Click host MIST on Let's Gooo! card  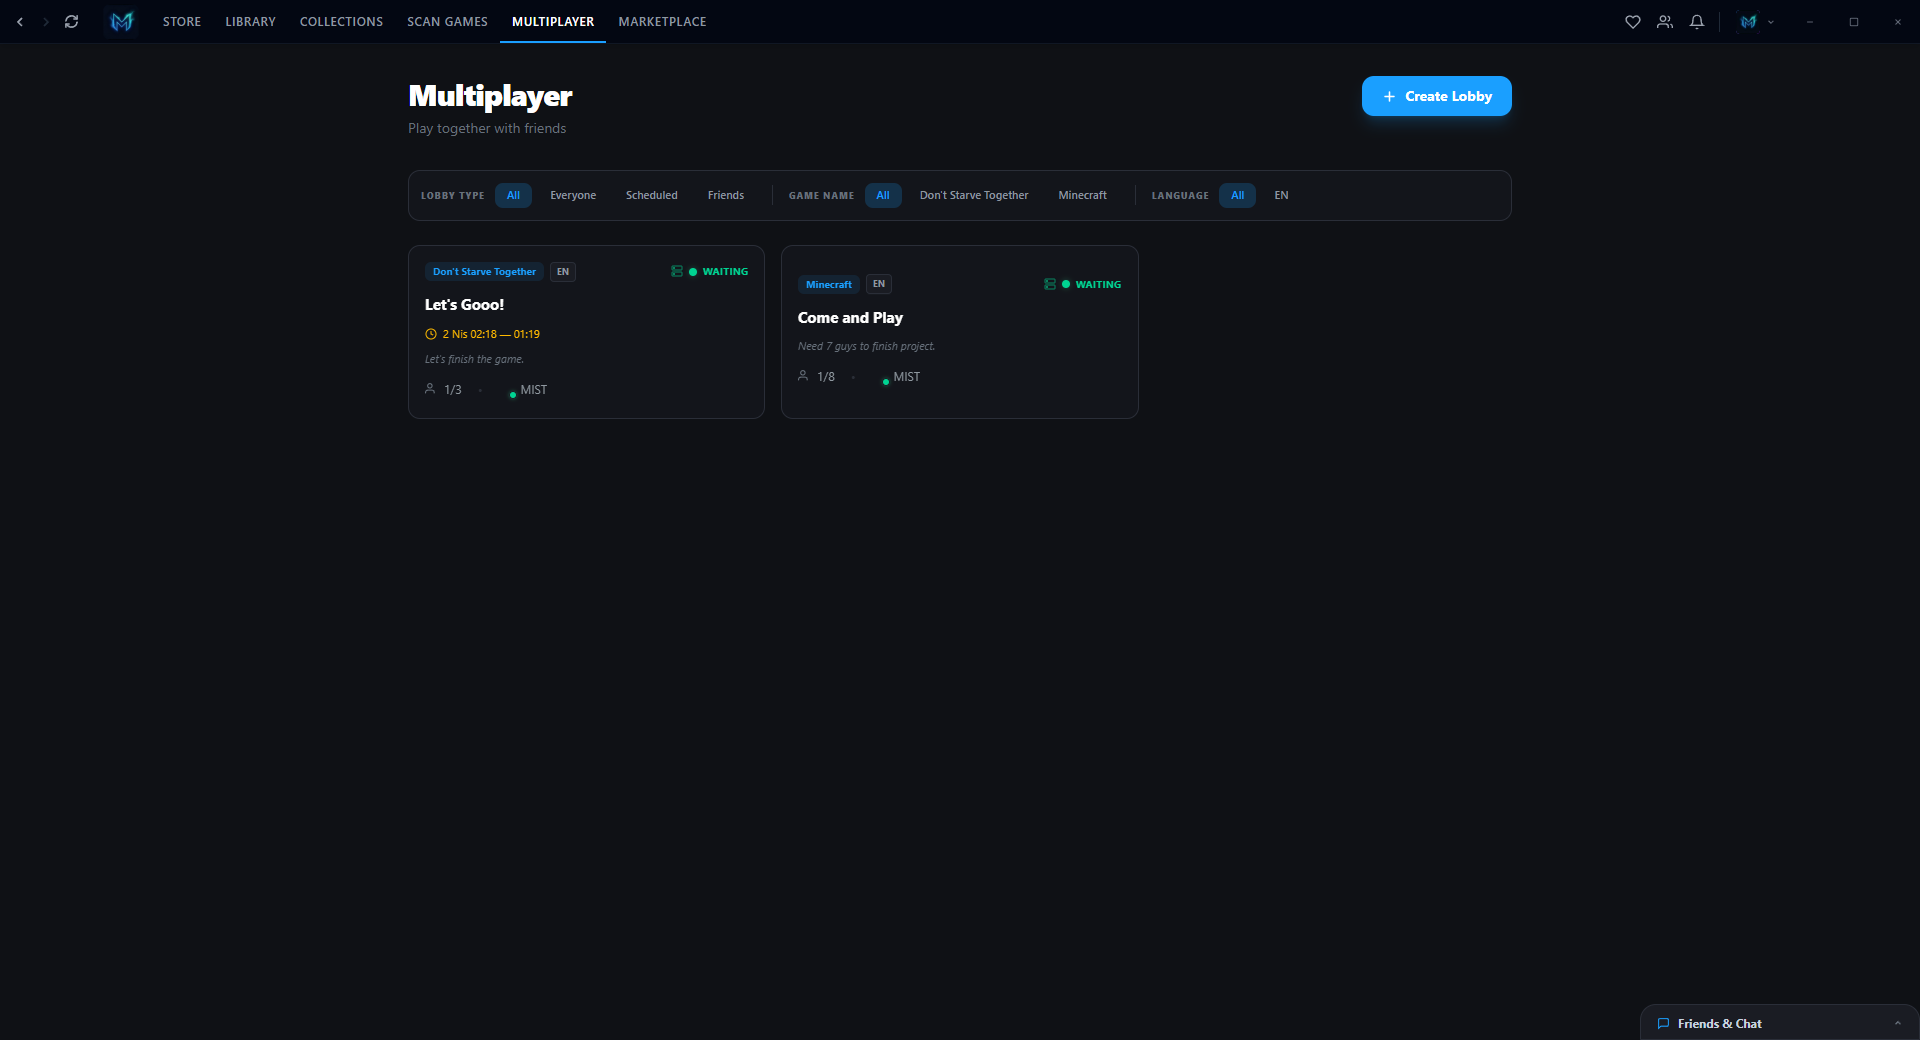pos(533,390)
